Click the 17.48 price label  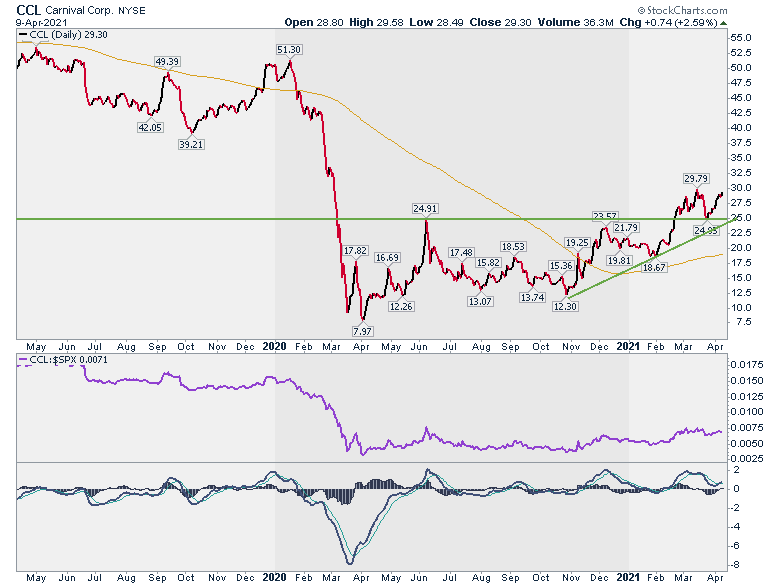461,253
